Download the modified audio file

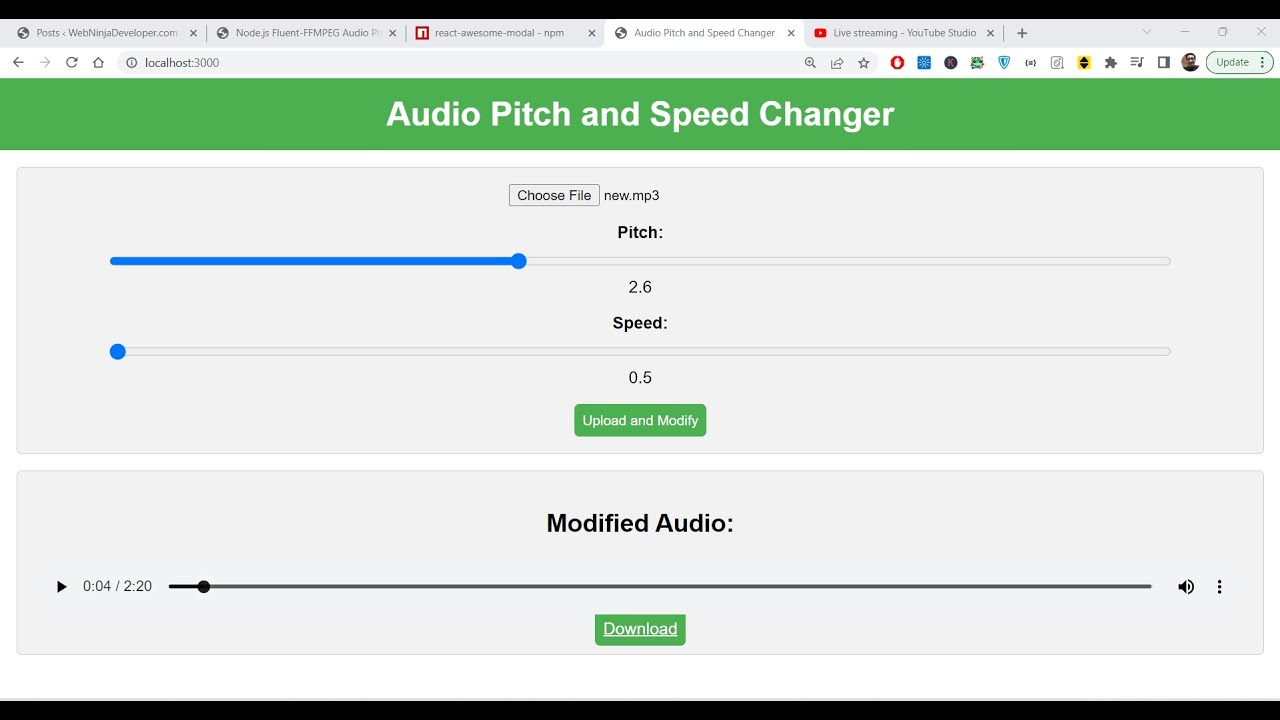tap(640, 629)
